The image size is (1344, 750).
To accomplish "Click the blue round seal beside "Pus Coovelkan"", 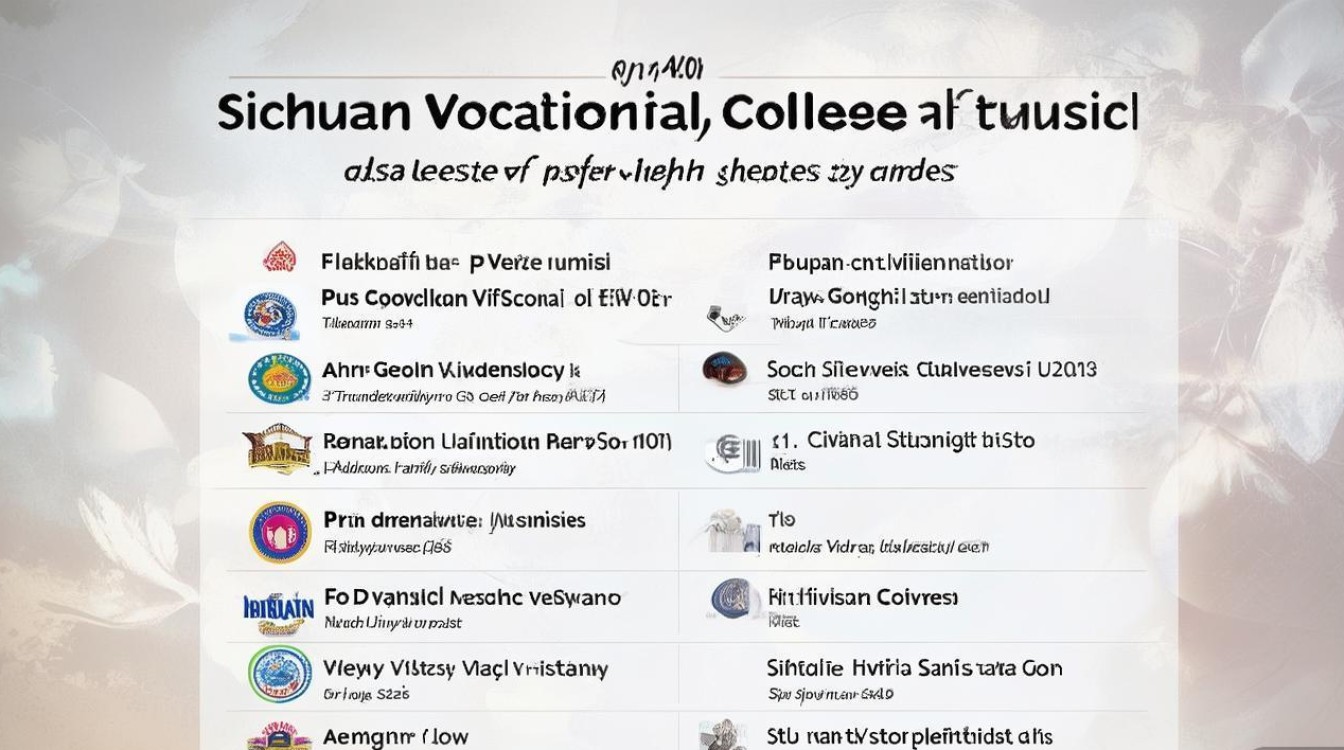I will (264, 312).
